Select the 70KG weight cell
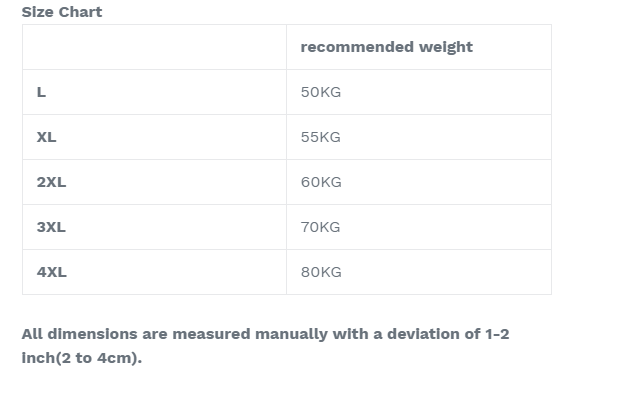 coord(419,227)
